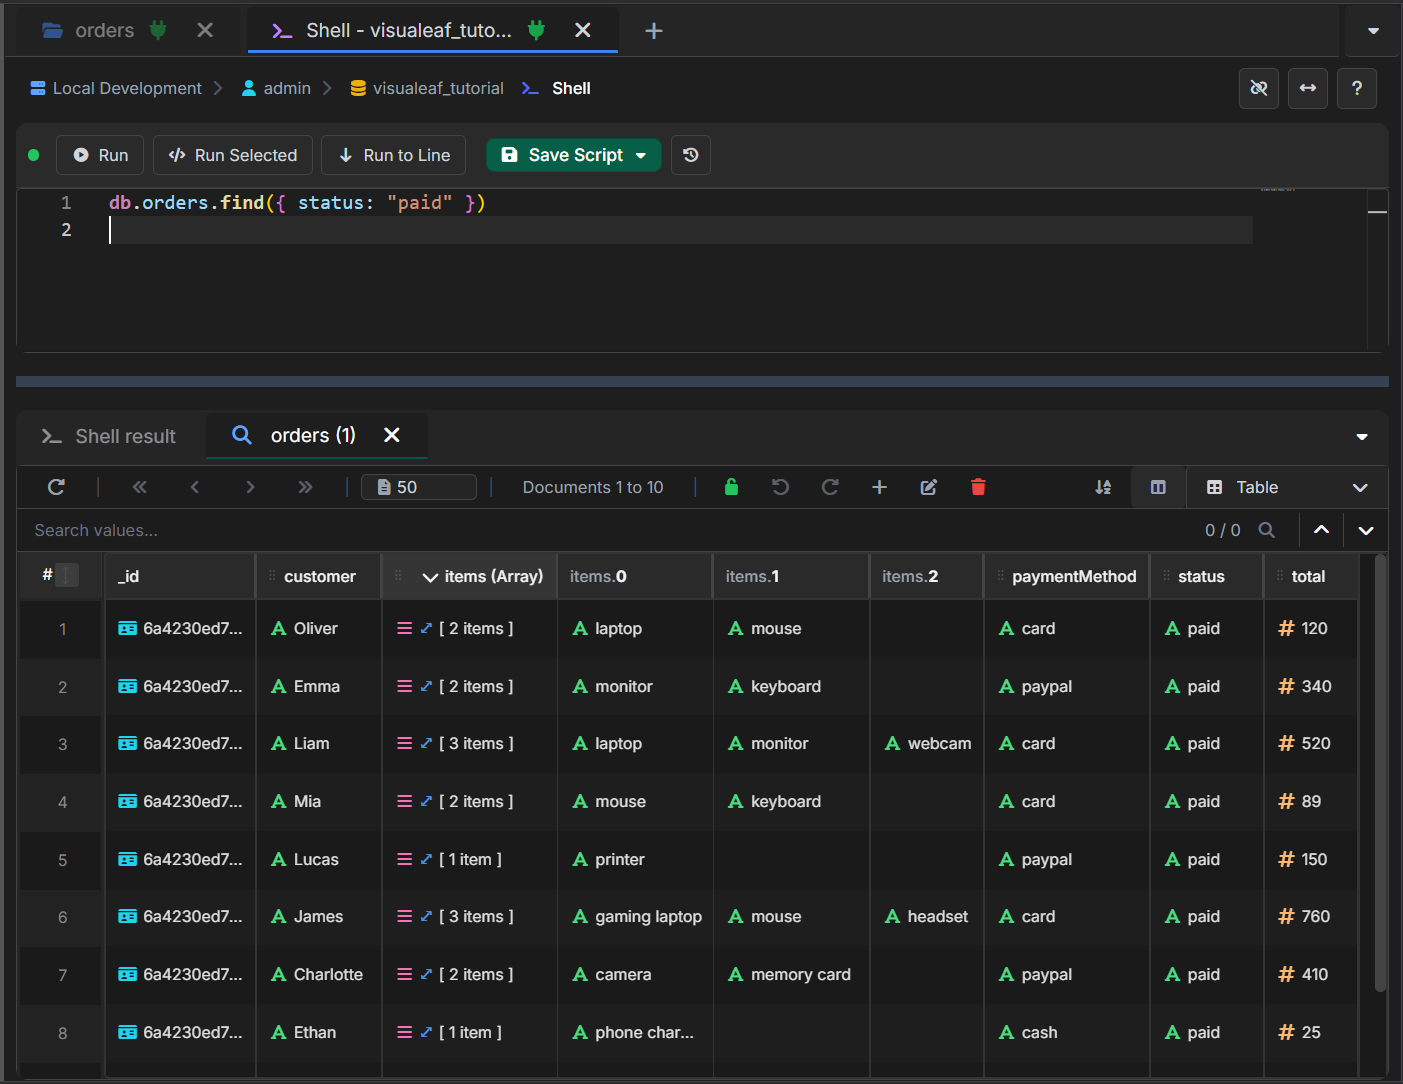Add a new document with plus icon
This screenshot has height=1084, width=1403.
pos(879,487)
